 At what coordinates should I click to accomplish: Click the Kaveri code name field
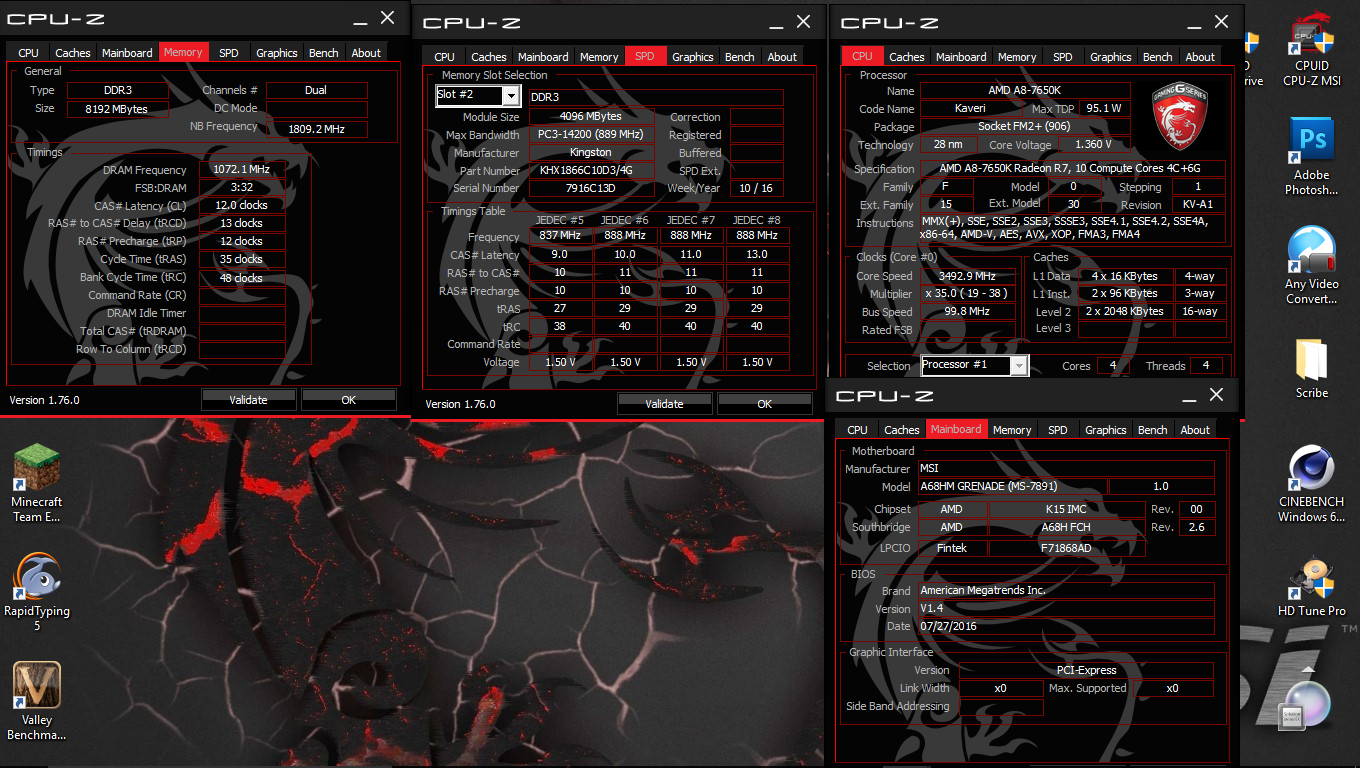(x=968, y=109)
